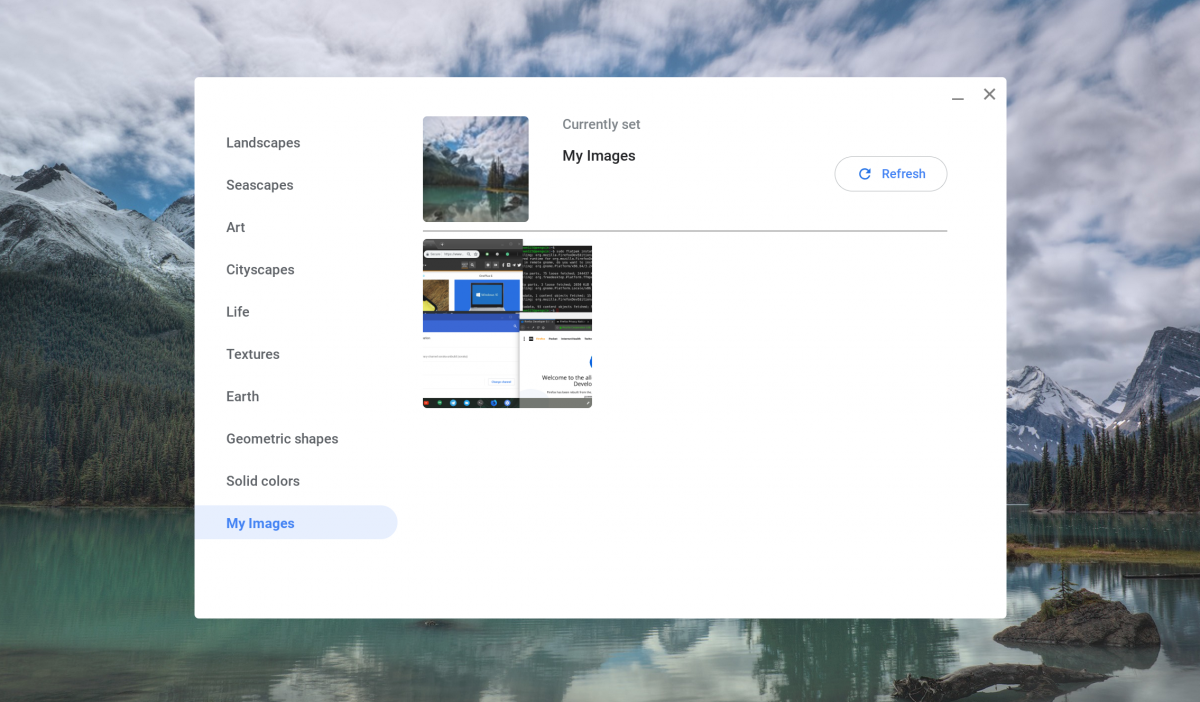Click the circular refresh arrow icon

click(x=864, y=173)
